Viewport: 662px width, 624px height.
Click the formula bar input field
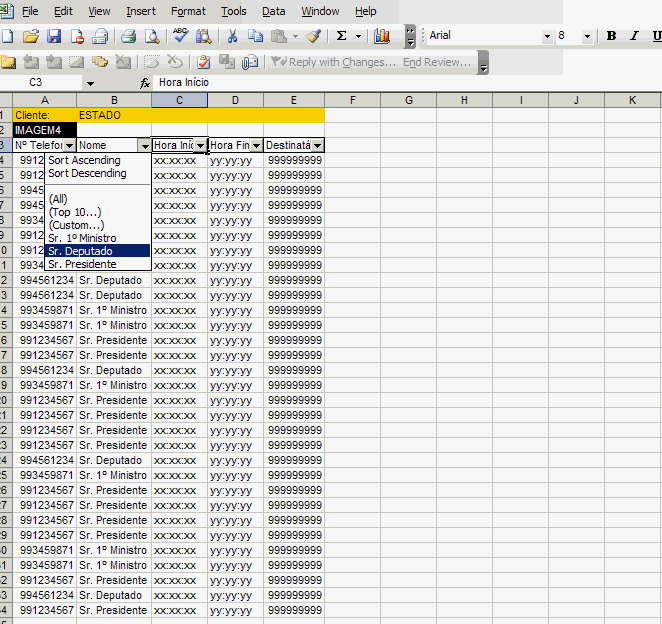click(300, 82)
